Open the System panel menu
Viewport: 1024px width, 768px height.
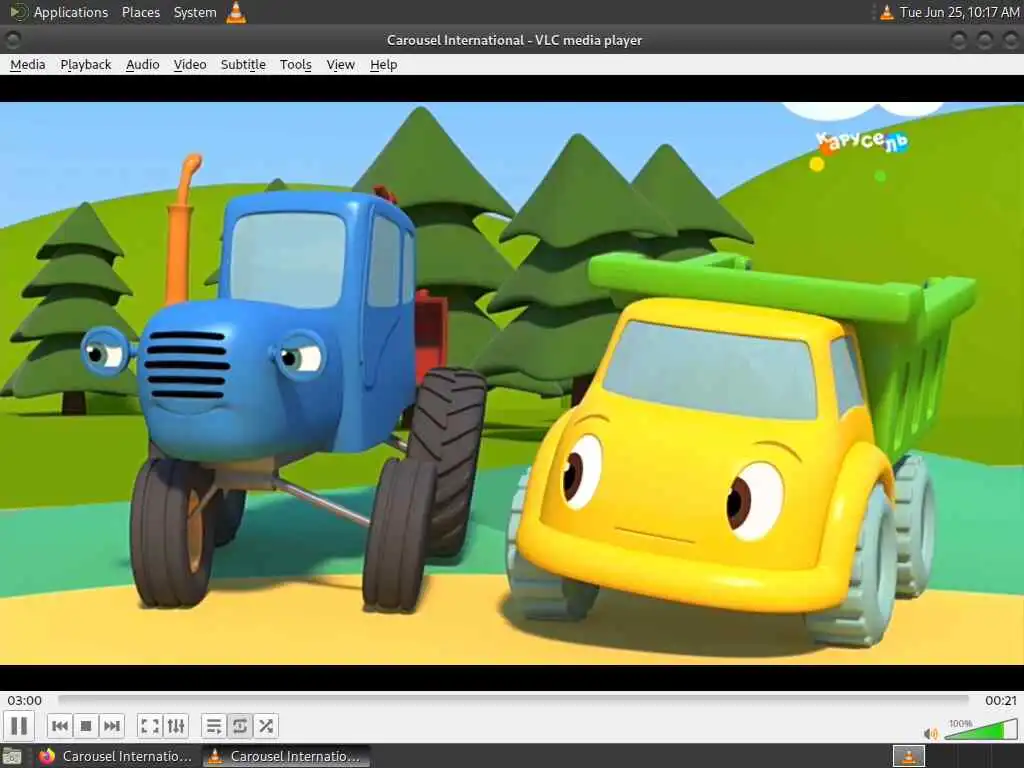click(195, 12)
